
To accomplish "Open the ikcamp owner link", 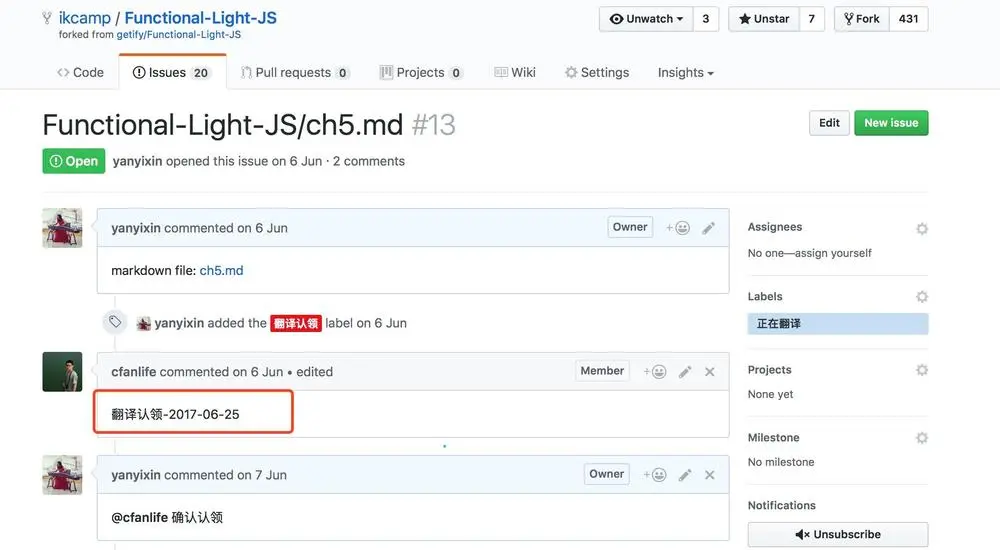I will click(x=85, y=18).
